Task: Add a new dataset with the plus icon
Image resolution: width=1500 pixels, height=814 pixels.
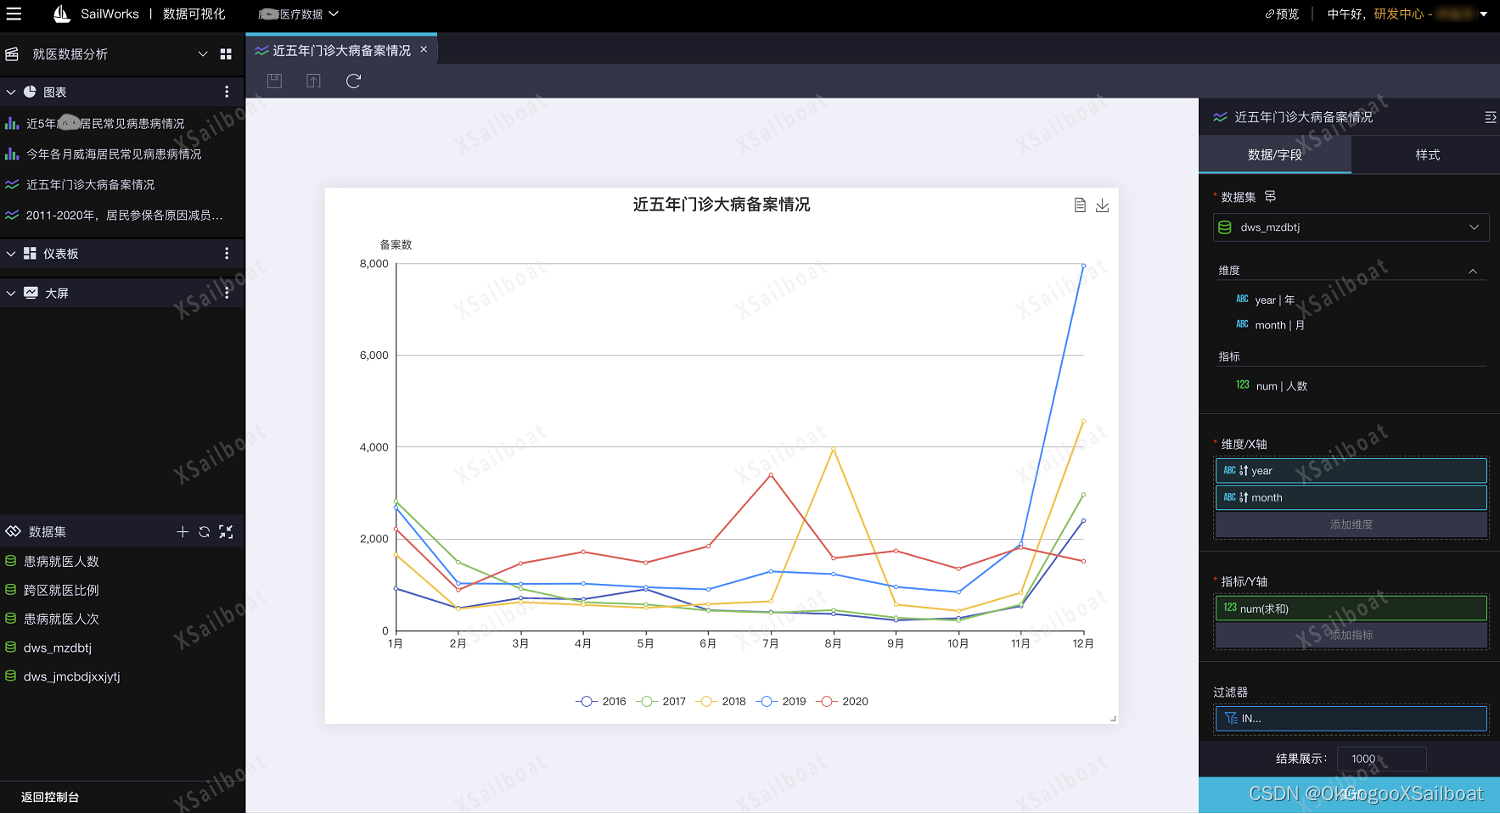Action: (x=182, y=531)
